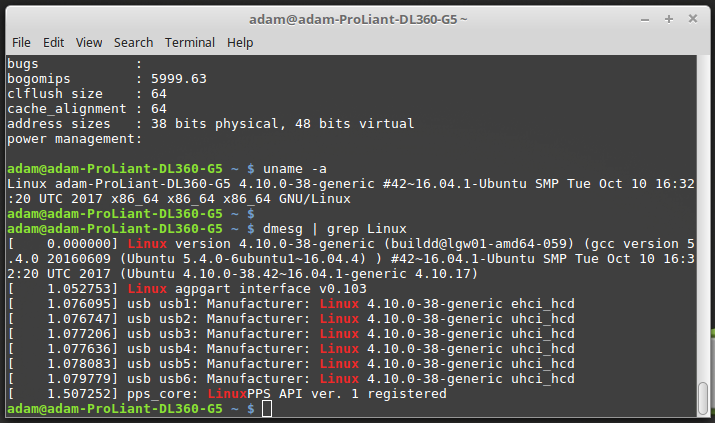Screen dimensions: 715x423
Task: Click the bogomips value 5999.63
Action: 178,79
